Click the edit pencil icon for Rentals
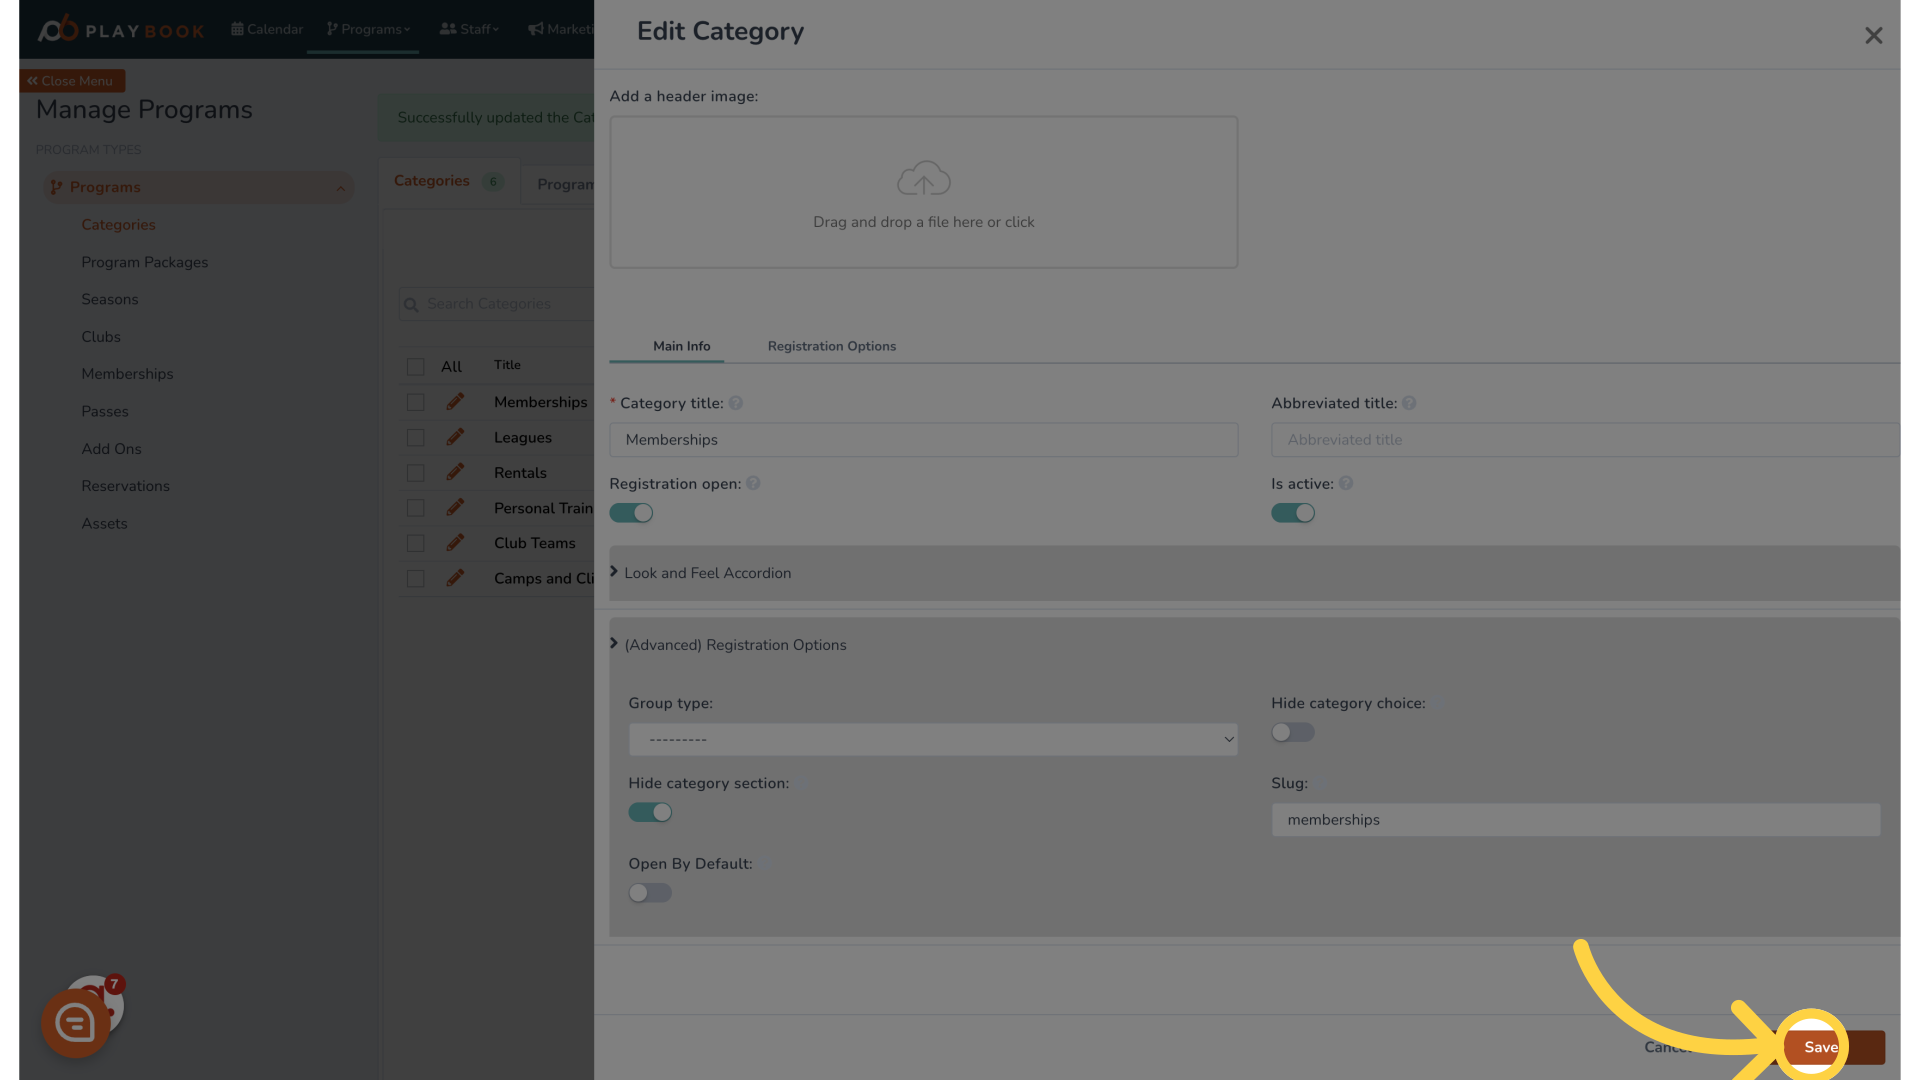Screen dimensions: 1920x1080 [455, 472]
